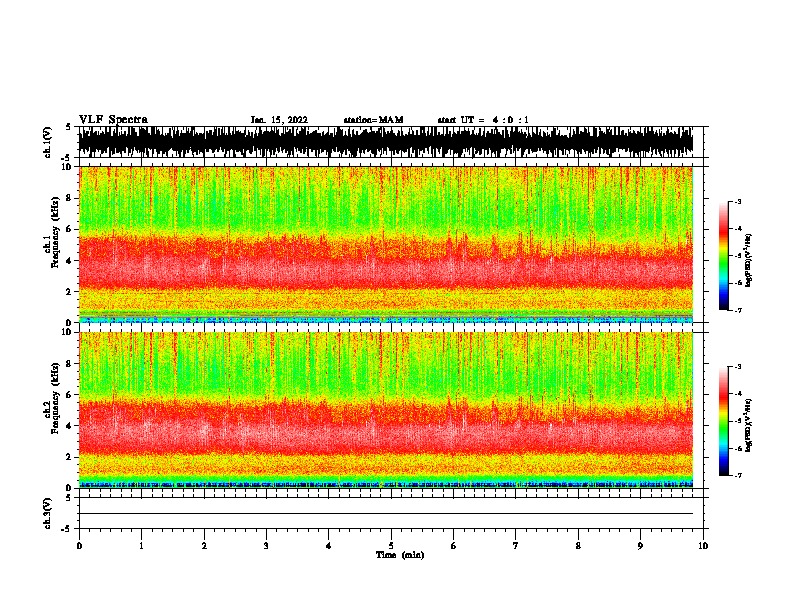Click the "4" kHz tick of ch.1 spectrogram
Image resolution: width=792 pixels, height=612 pixels.
coord(71,261)
